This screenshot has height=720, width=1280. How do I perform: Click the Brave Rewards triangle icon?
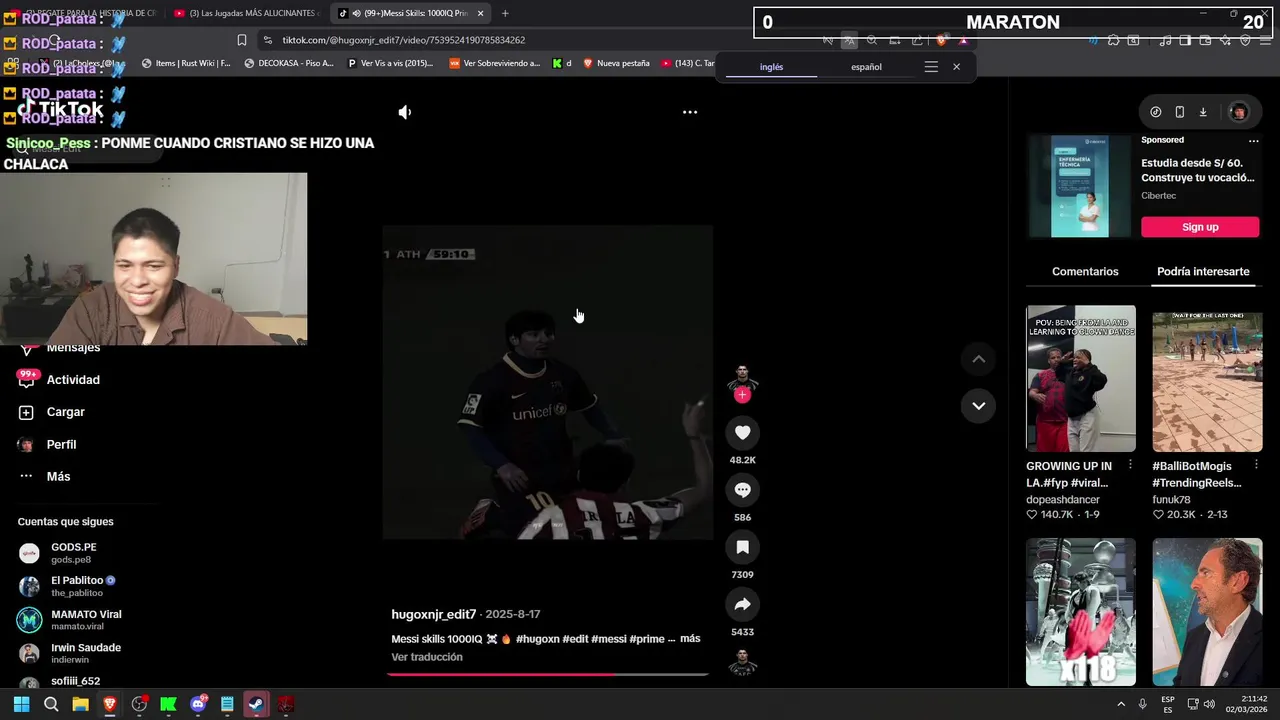coord(963,40)
